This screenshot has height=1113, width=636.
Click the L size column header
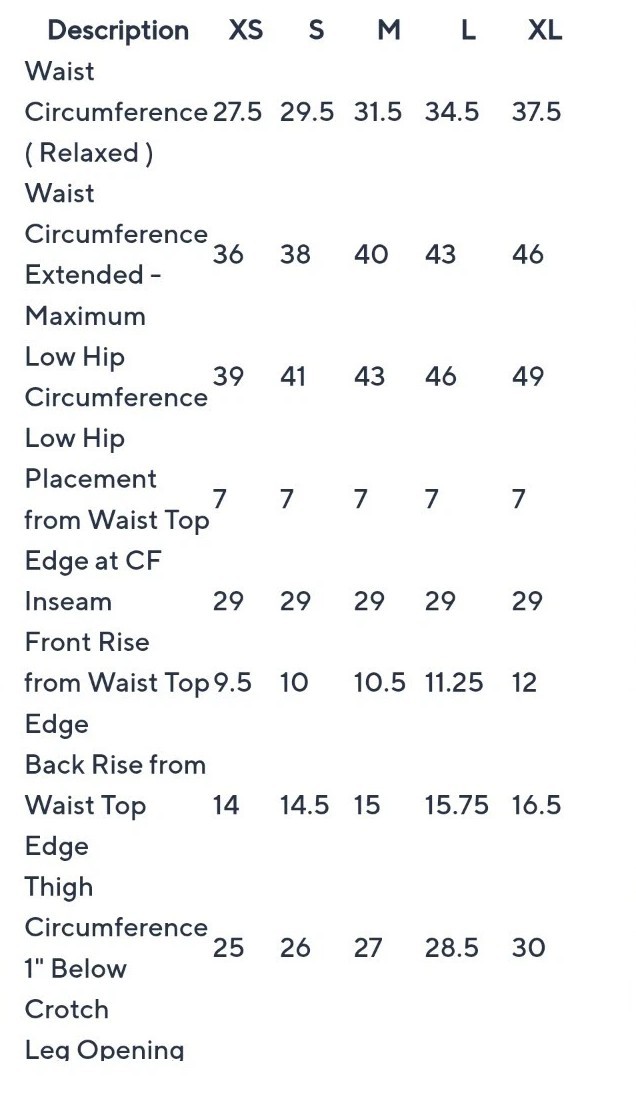coord(467,30)
